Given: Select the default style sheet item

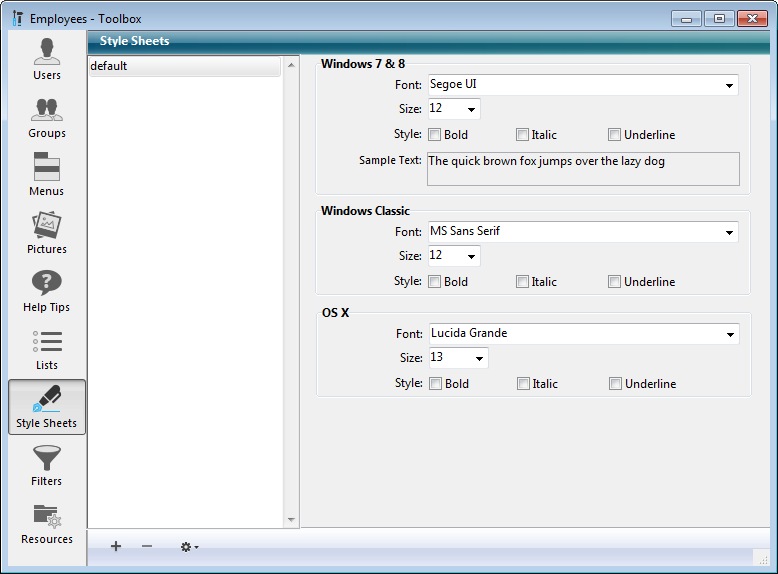Looking at the screenshot, I should (185, 66).
